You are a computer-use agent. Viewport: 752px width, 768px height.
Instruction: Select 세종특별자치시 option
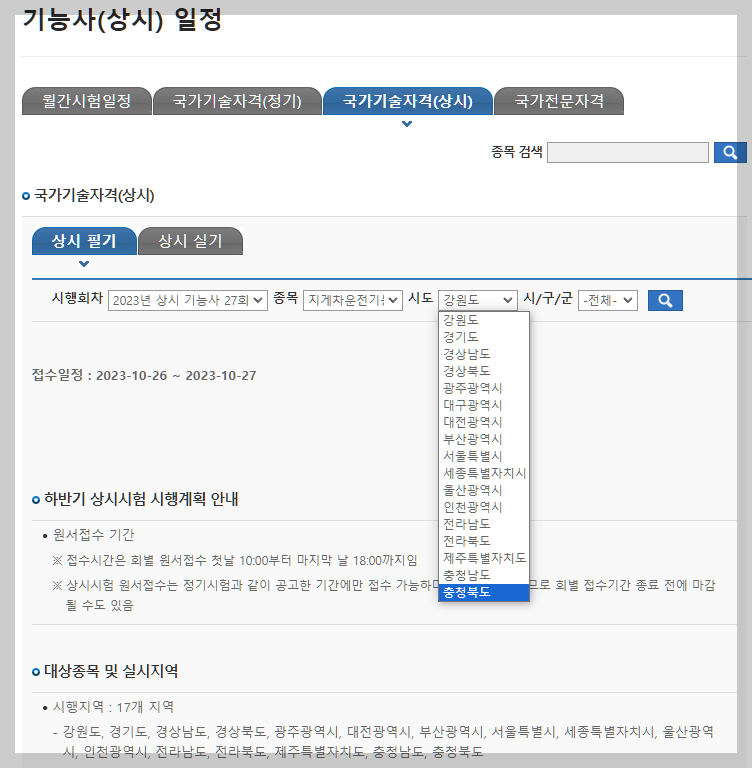click(x=484, y=473)
